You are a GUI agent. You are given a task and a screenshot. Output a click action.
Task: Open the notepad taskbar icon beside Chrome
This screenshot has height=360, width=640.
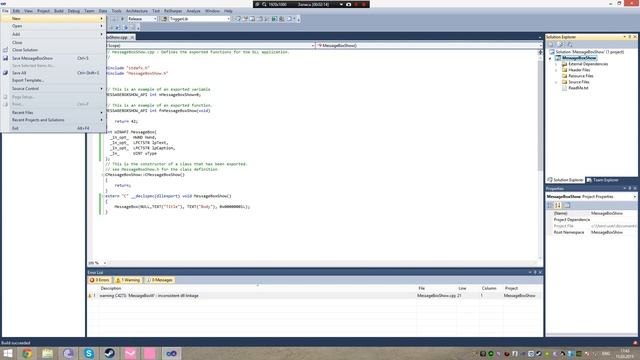click(47, 353)
